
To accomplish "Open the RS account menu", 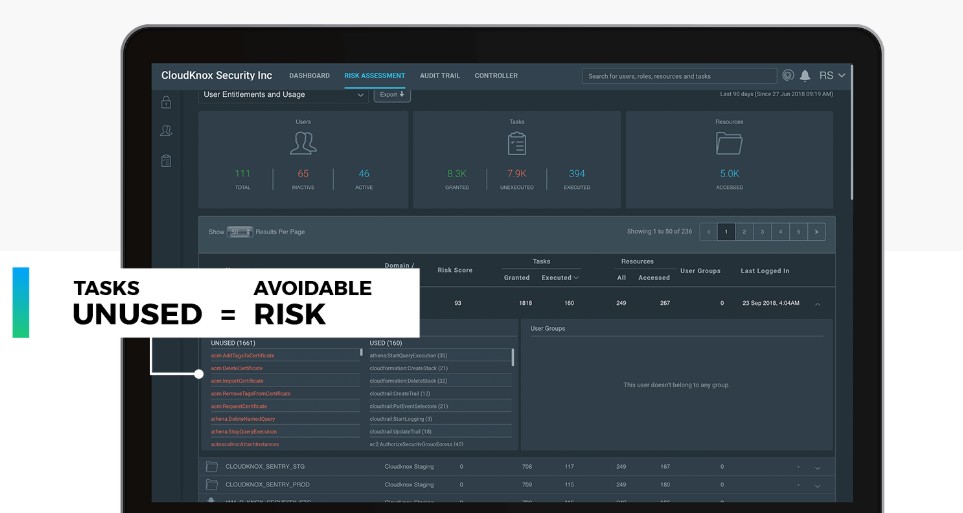I will 832,76.
